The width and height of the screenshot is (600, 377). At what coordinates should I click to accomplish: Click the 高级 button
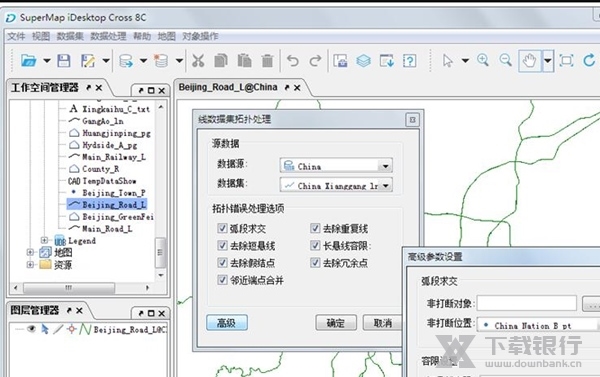pyautogui.click(x=227, y=323)
